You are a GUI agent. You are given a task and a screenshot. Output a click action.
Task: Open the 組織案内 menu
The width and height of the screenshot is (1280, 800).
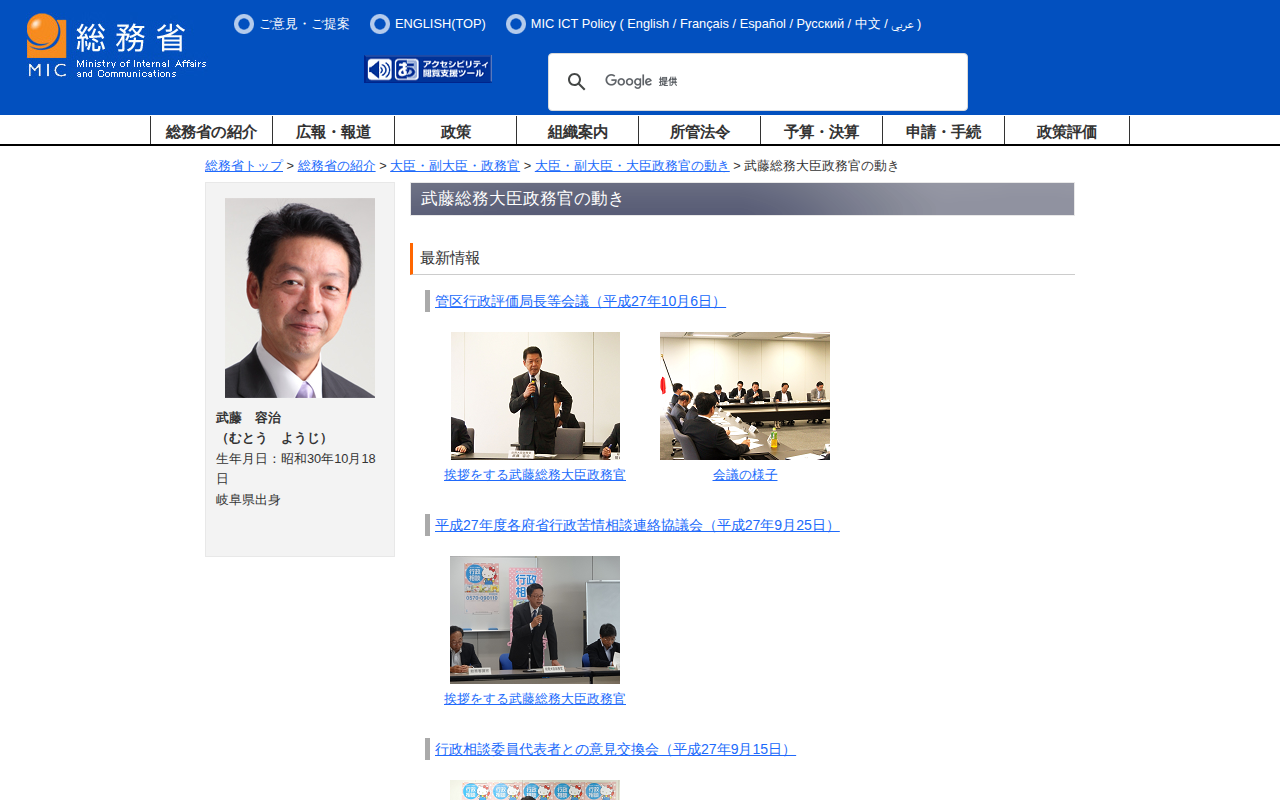[x=577, y=131]
